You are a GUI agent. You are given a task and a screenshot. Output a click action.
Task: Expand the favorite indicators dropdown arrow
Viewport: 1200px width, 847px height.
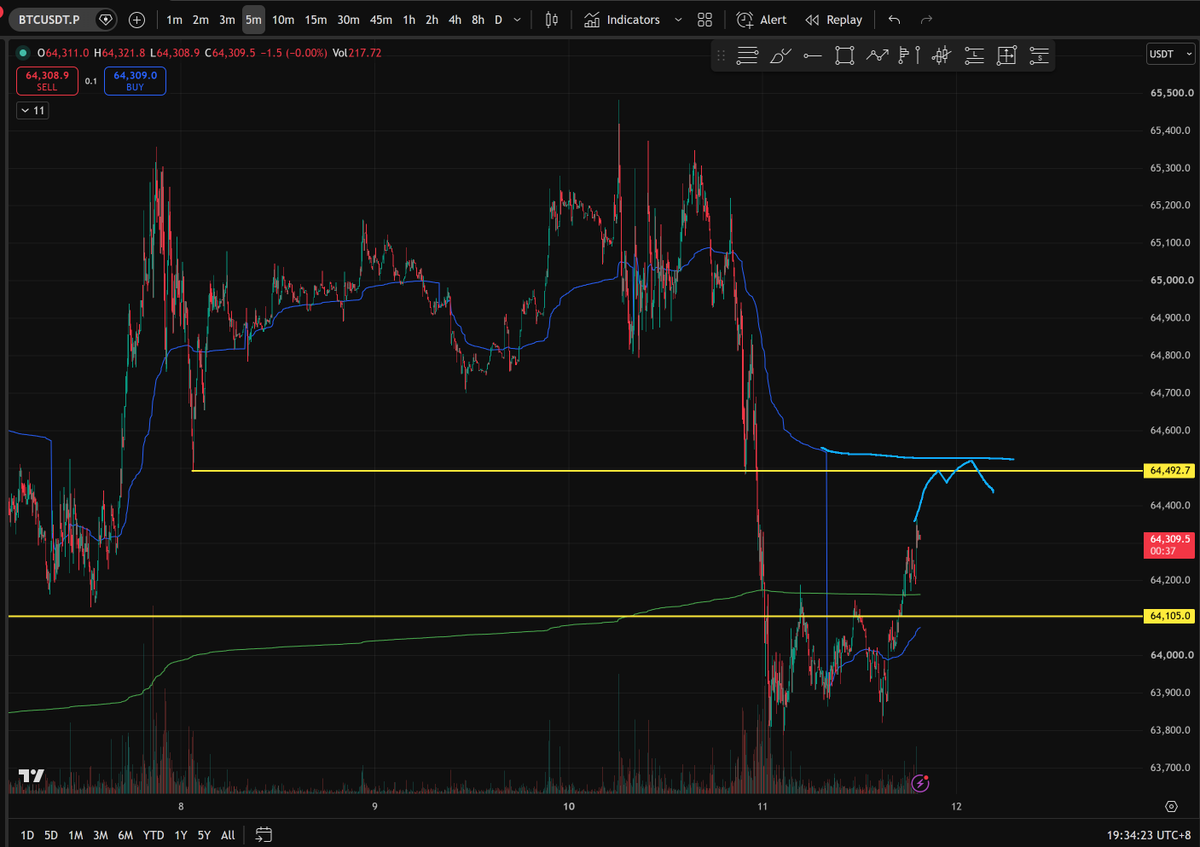click(679, 20)
